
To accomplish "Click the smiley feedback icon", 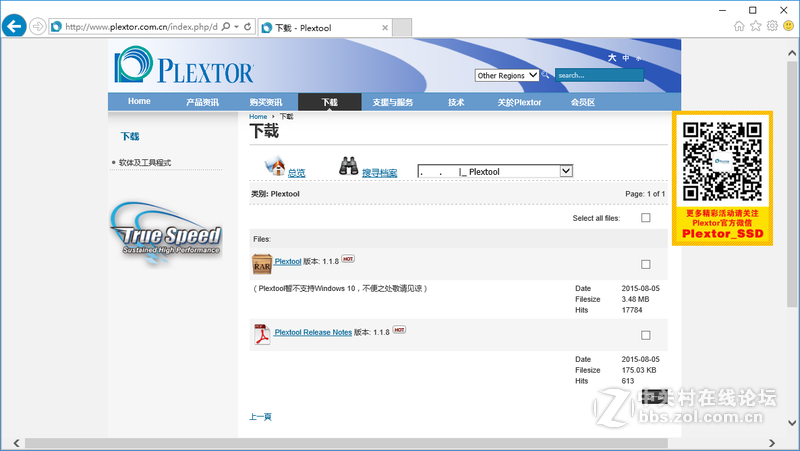I will click(x=788, y=26).
